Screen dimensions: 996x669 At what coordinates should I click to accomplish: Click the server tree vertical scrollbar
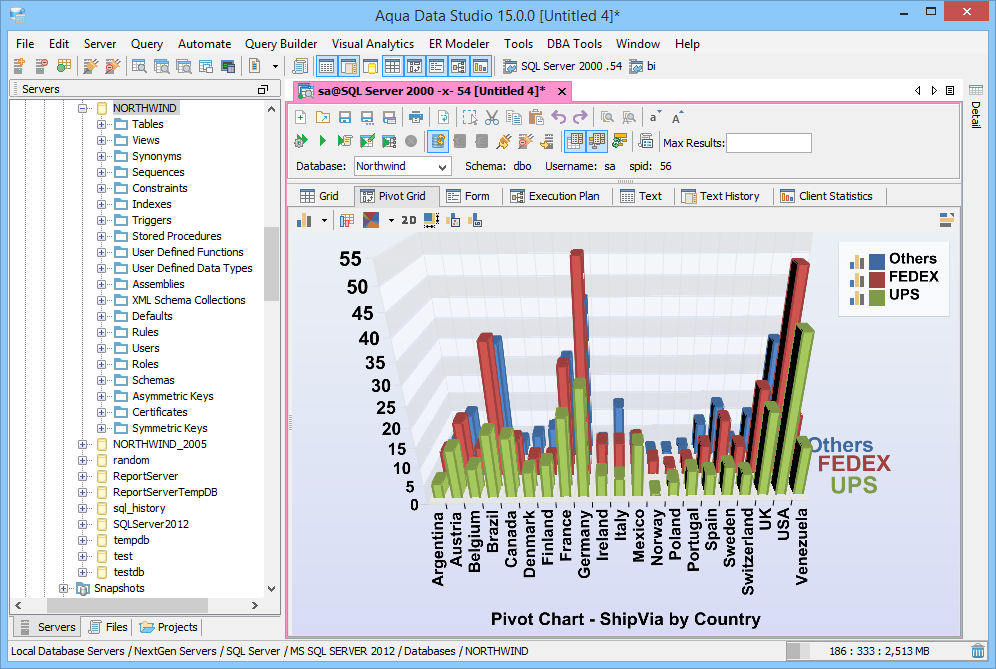pyautogui.click(x=271, y=263)
